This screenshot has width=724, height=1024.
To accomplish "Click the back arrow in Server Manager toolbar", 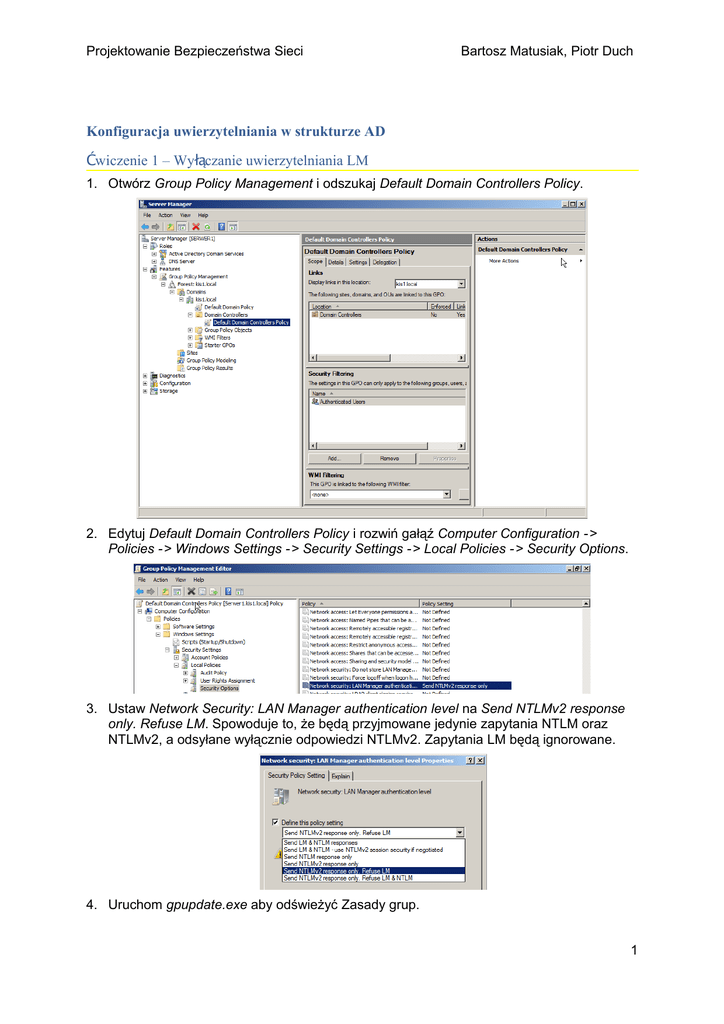I will pyautogui.click(x=145, y=227).
